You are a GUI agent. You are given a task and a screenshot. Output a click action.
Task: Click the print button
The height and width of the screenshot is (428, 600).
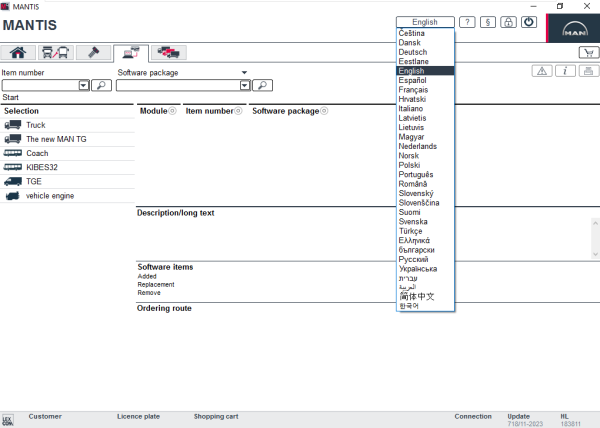[x=589, y=71]
